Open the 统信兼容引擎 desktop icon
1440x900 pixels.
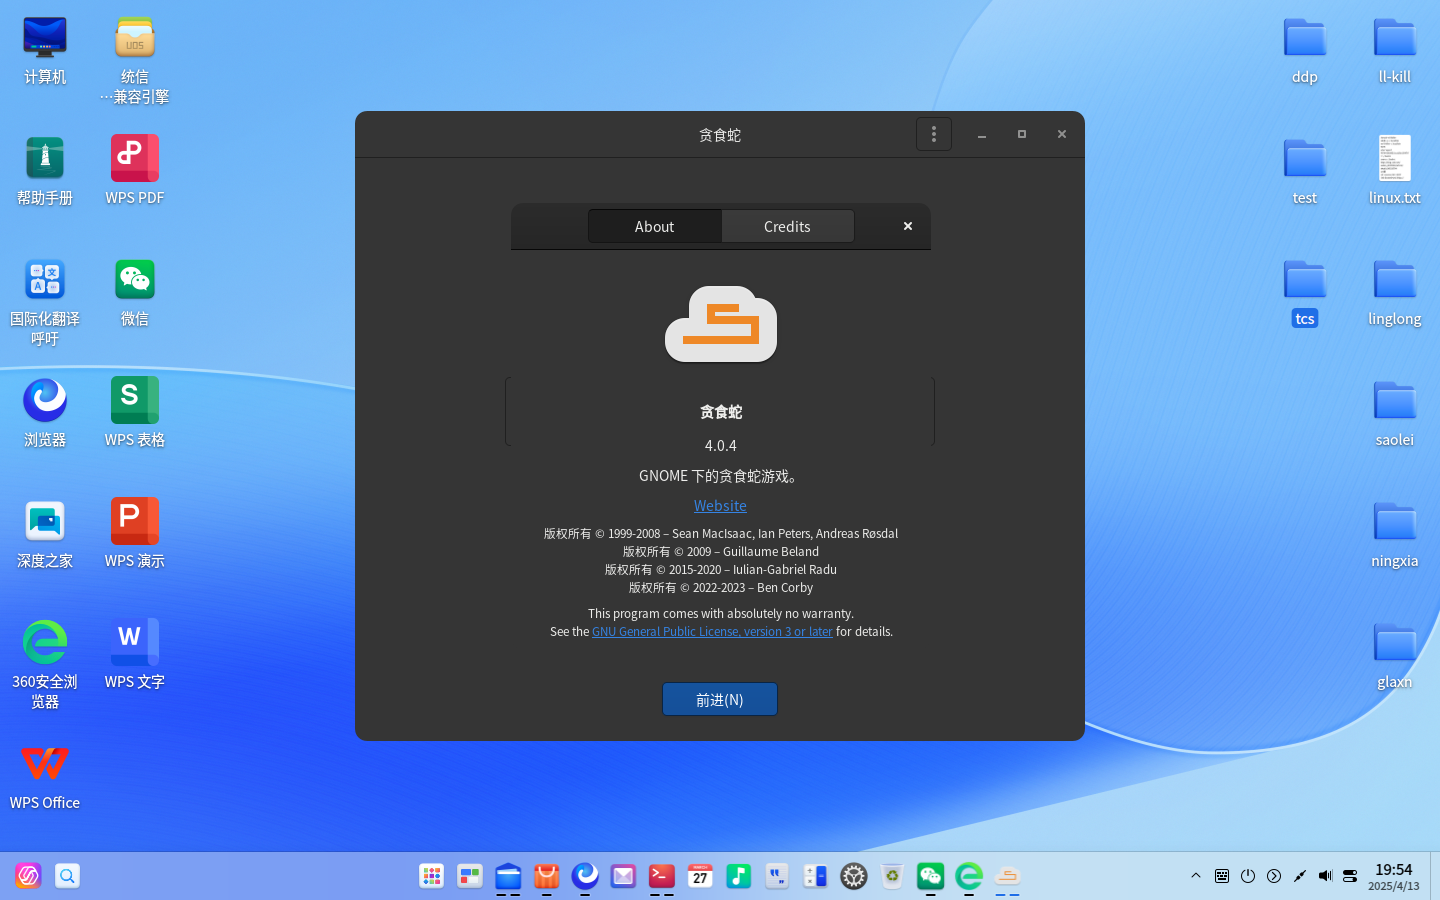[135, 60]
